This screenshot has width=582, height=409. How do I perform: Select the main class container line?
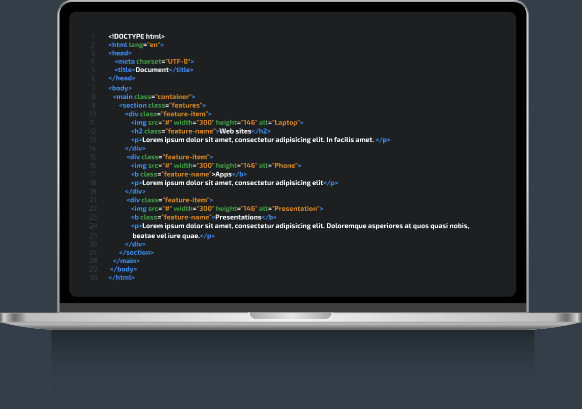[x=154, y=97]
